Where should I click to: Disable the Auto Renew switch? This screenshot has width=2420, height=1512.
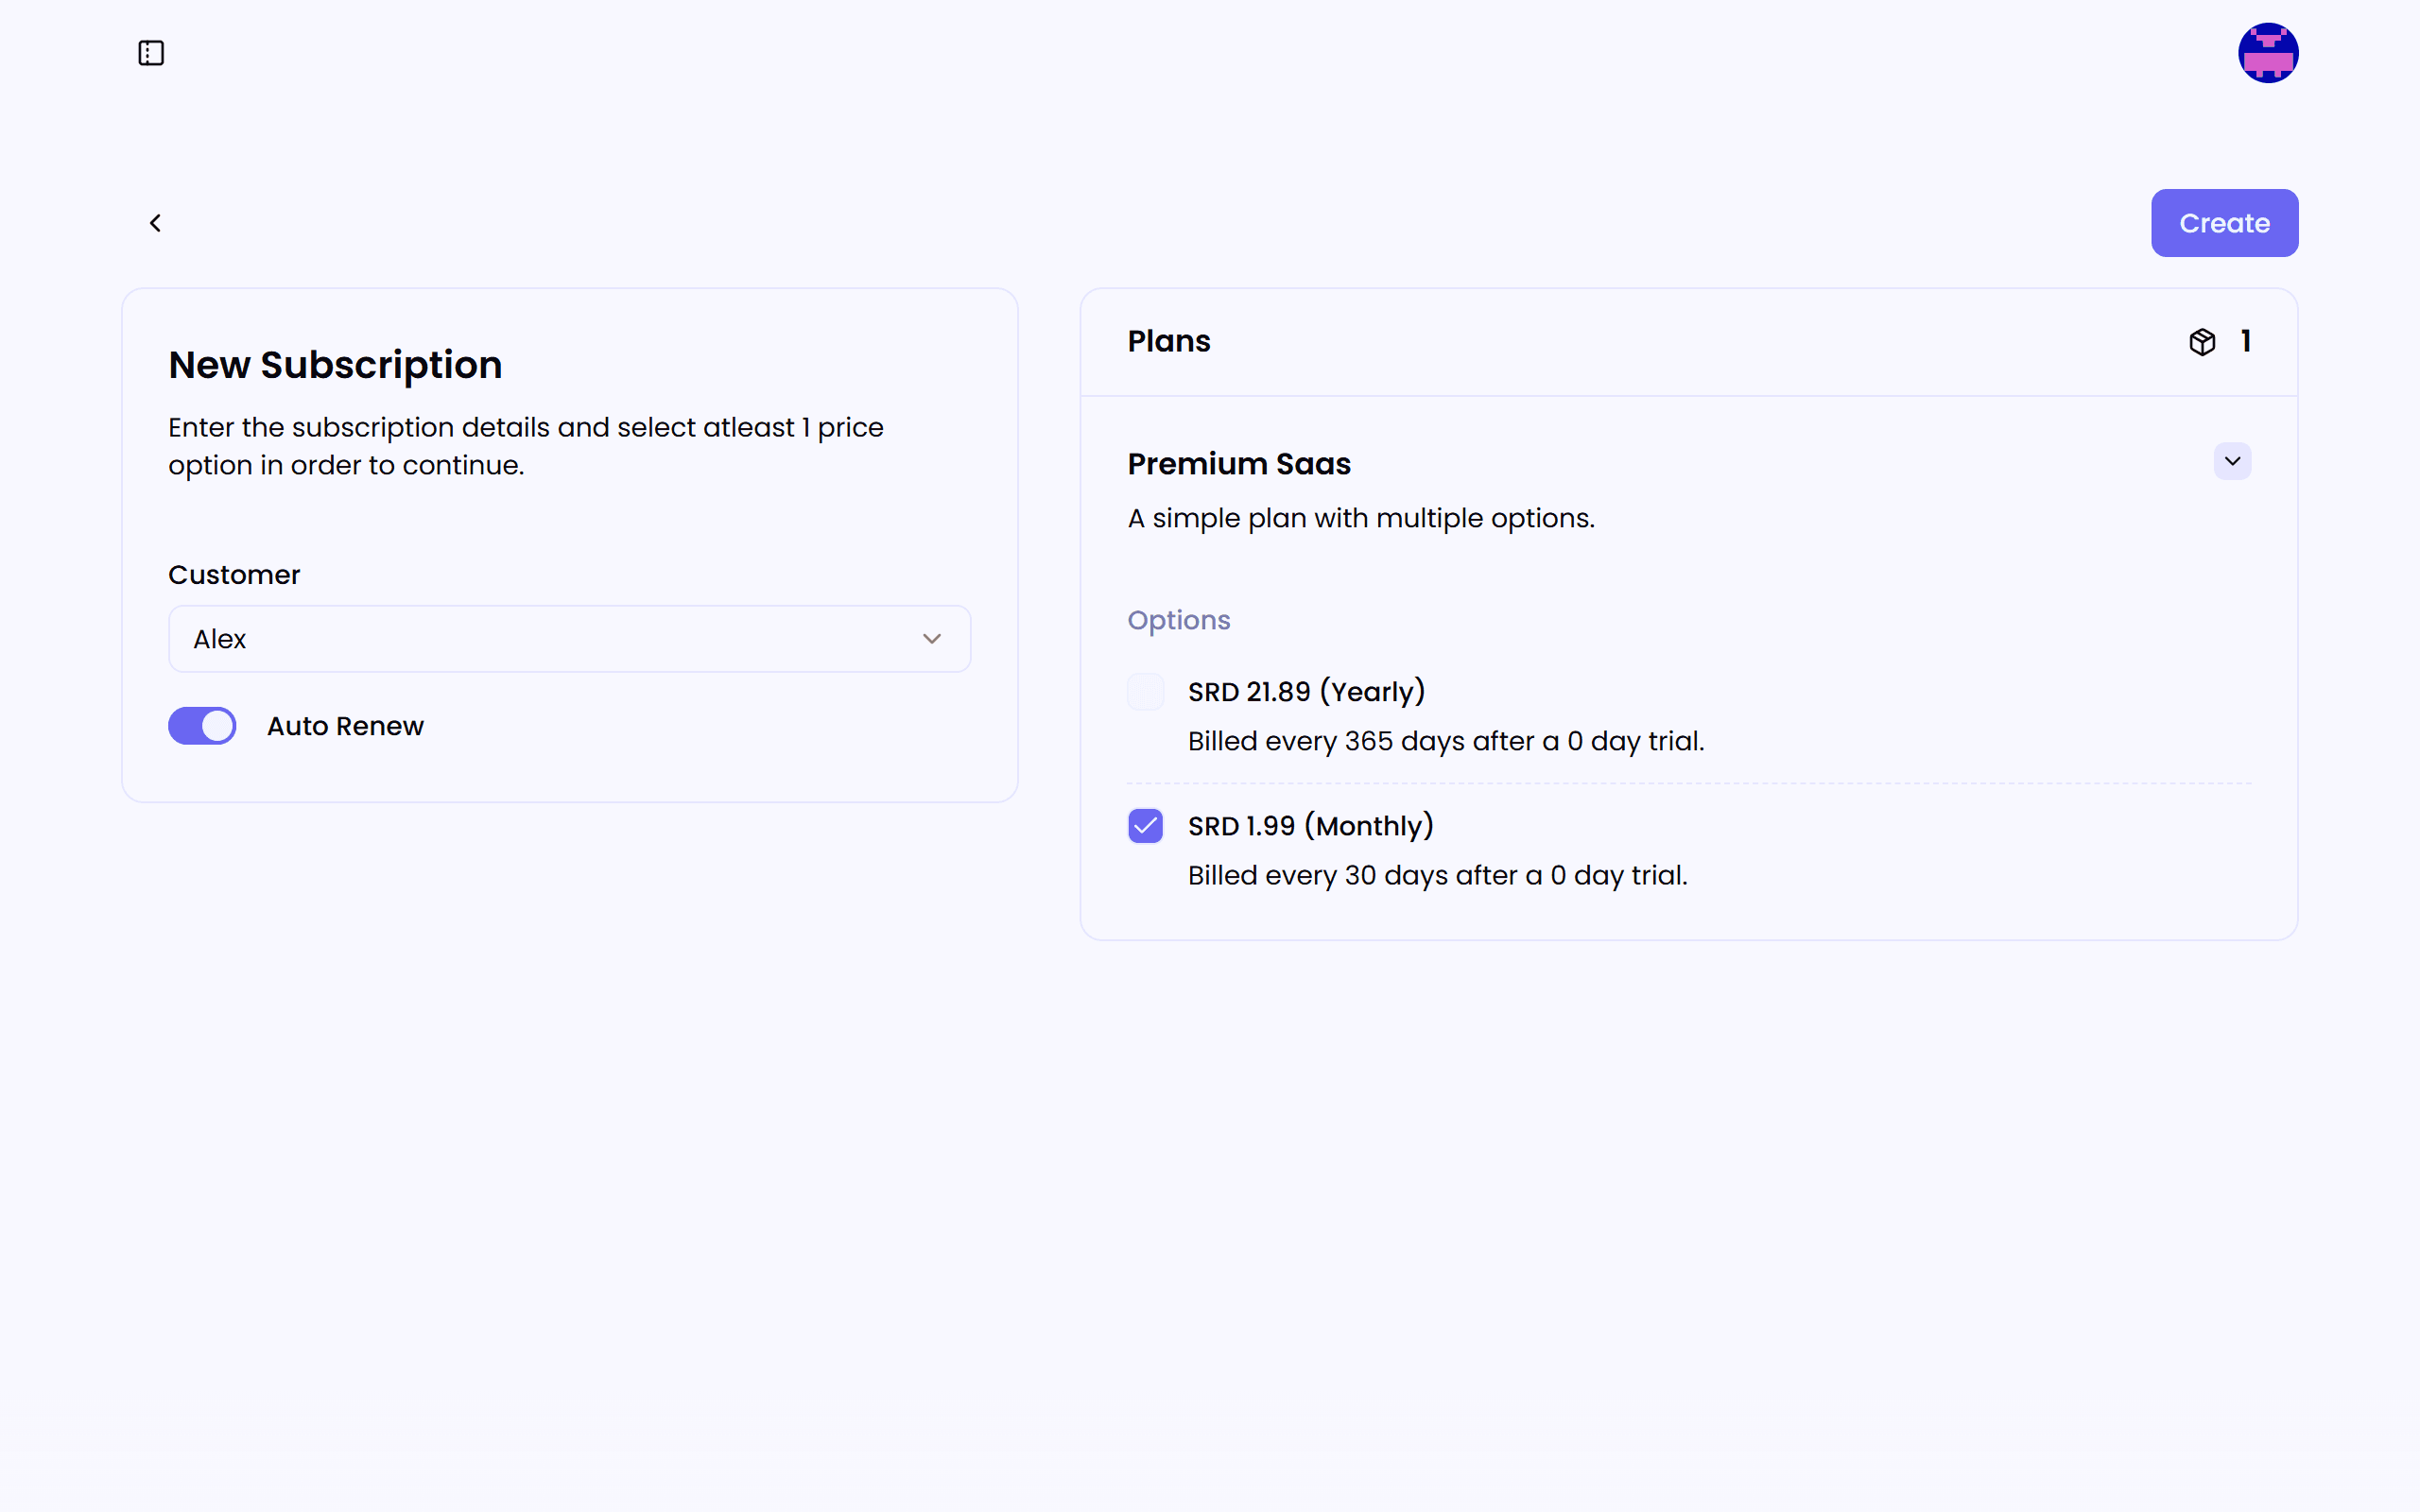tap(202, 726)
